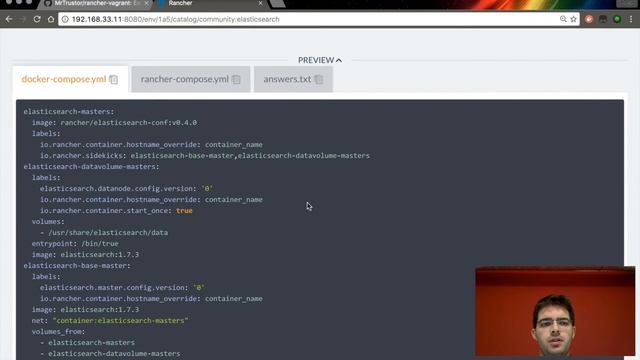This screenshot has height=360, width=640.
Task: Click the webcam video overlay thumbnail
Action: pos(555,311)
